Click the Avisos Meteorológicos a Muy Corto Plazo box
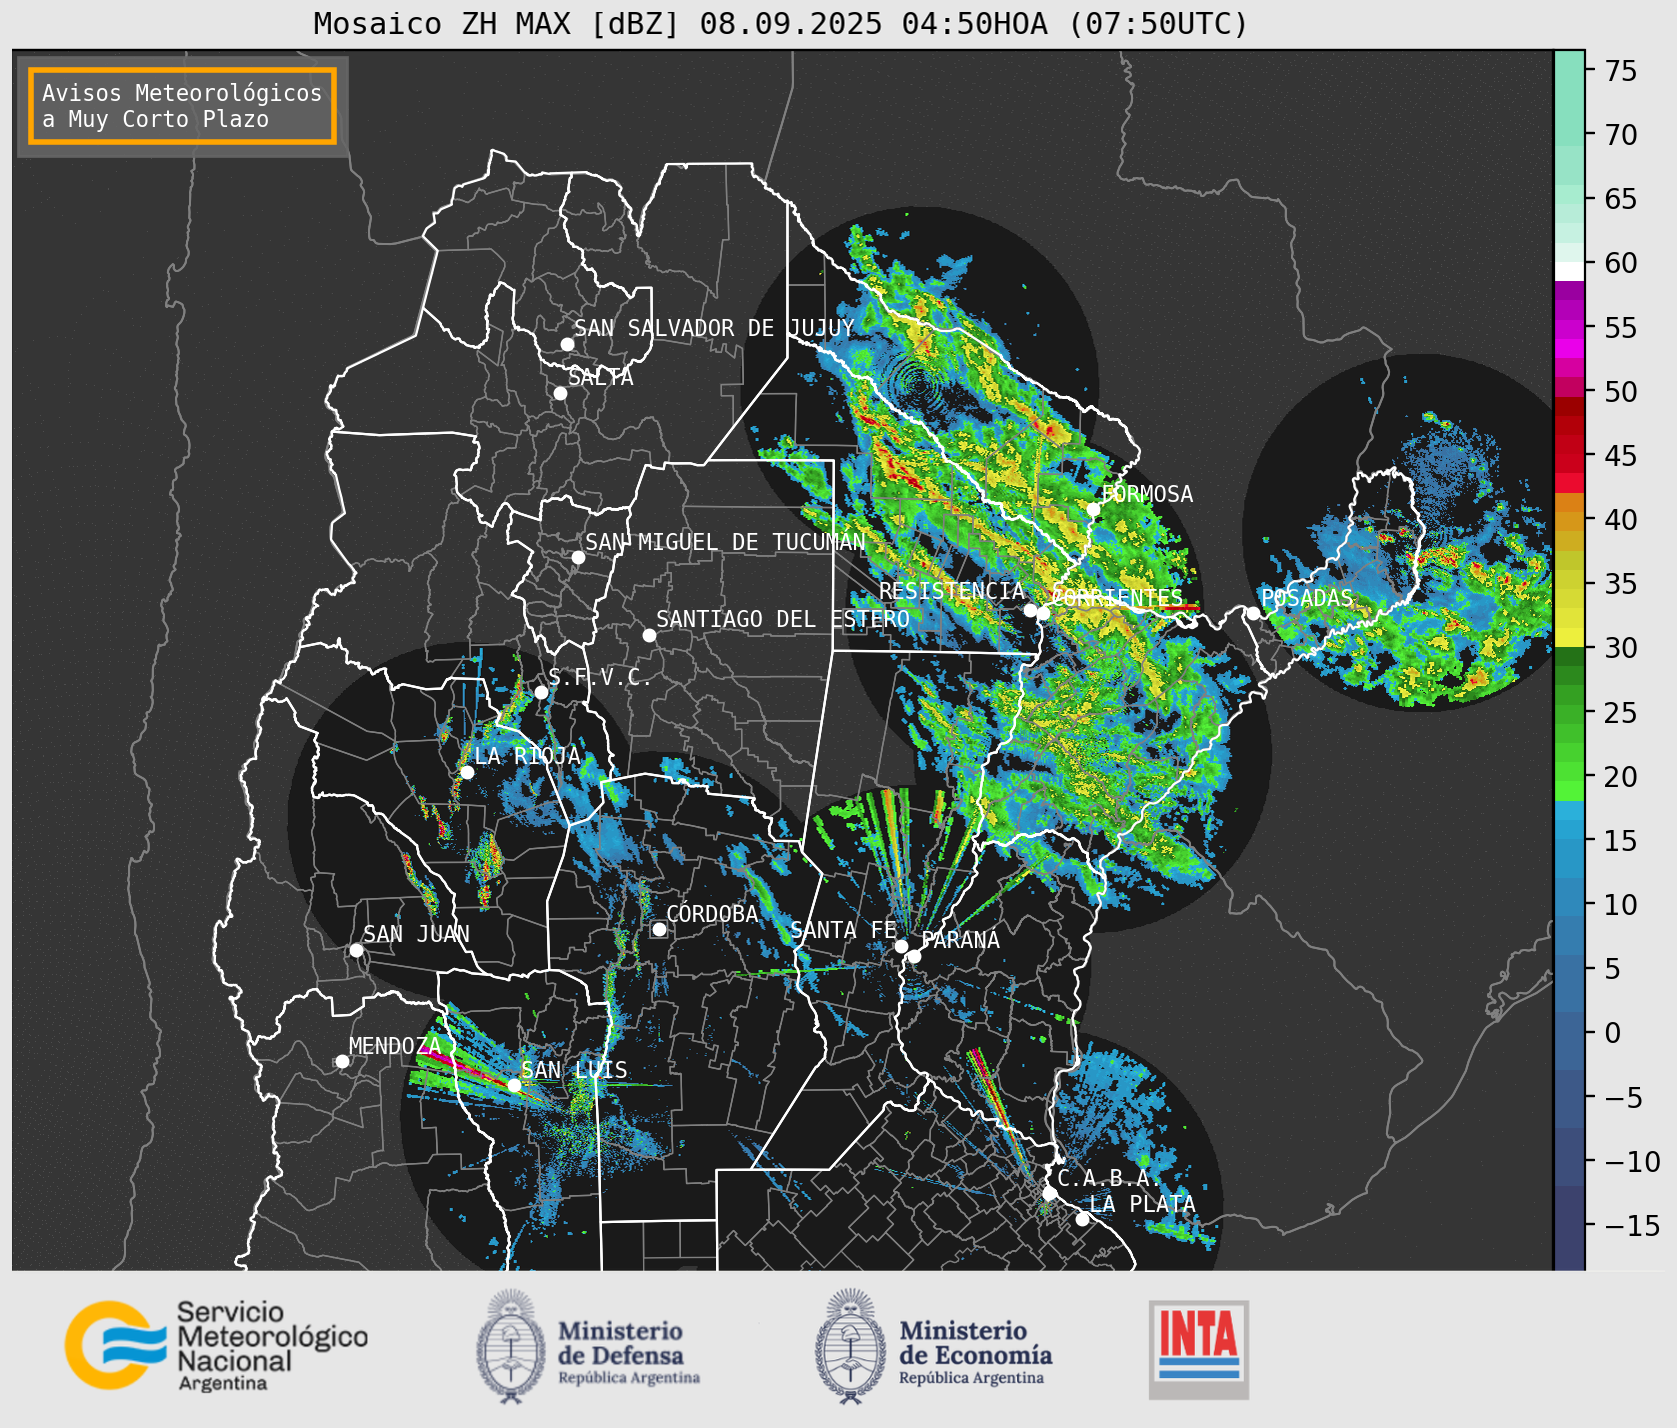The height and width of the screenshot is (1428, 1677). coord(182,106)
